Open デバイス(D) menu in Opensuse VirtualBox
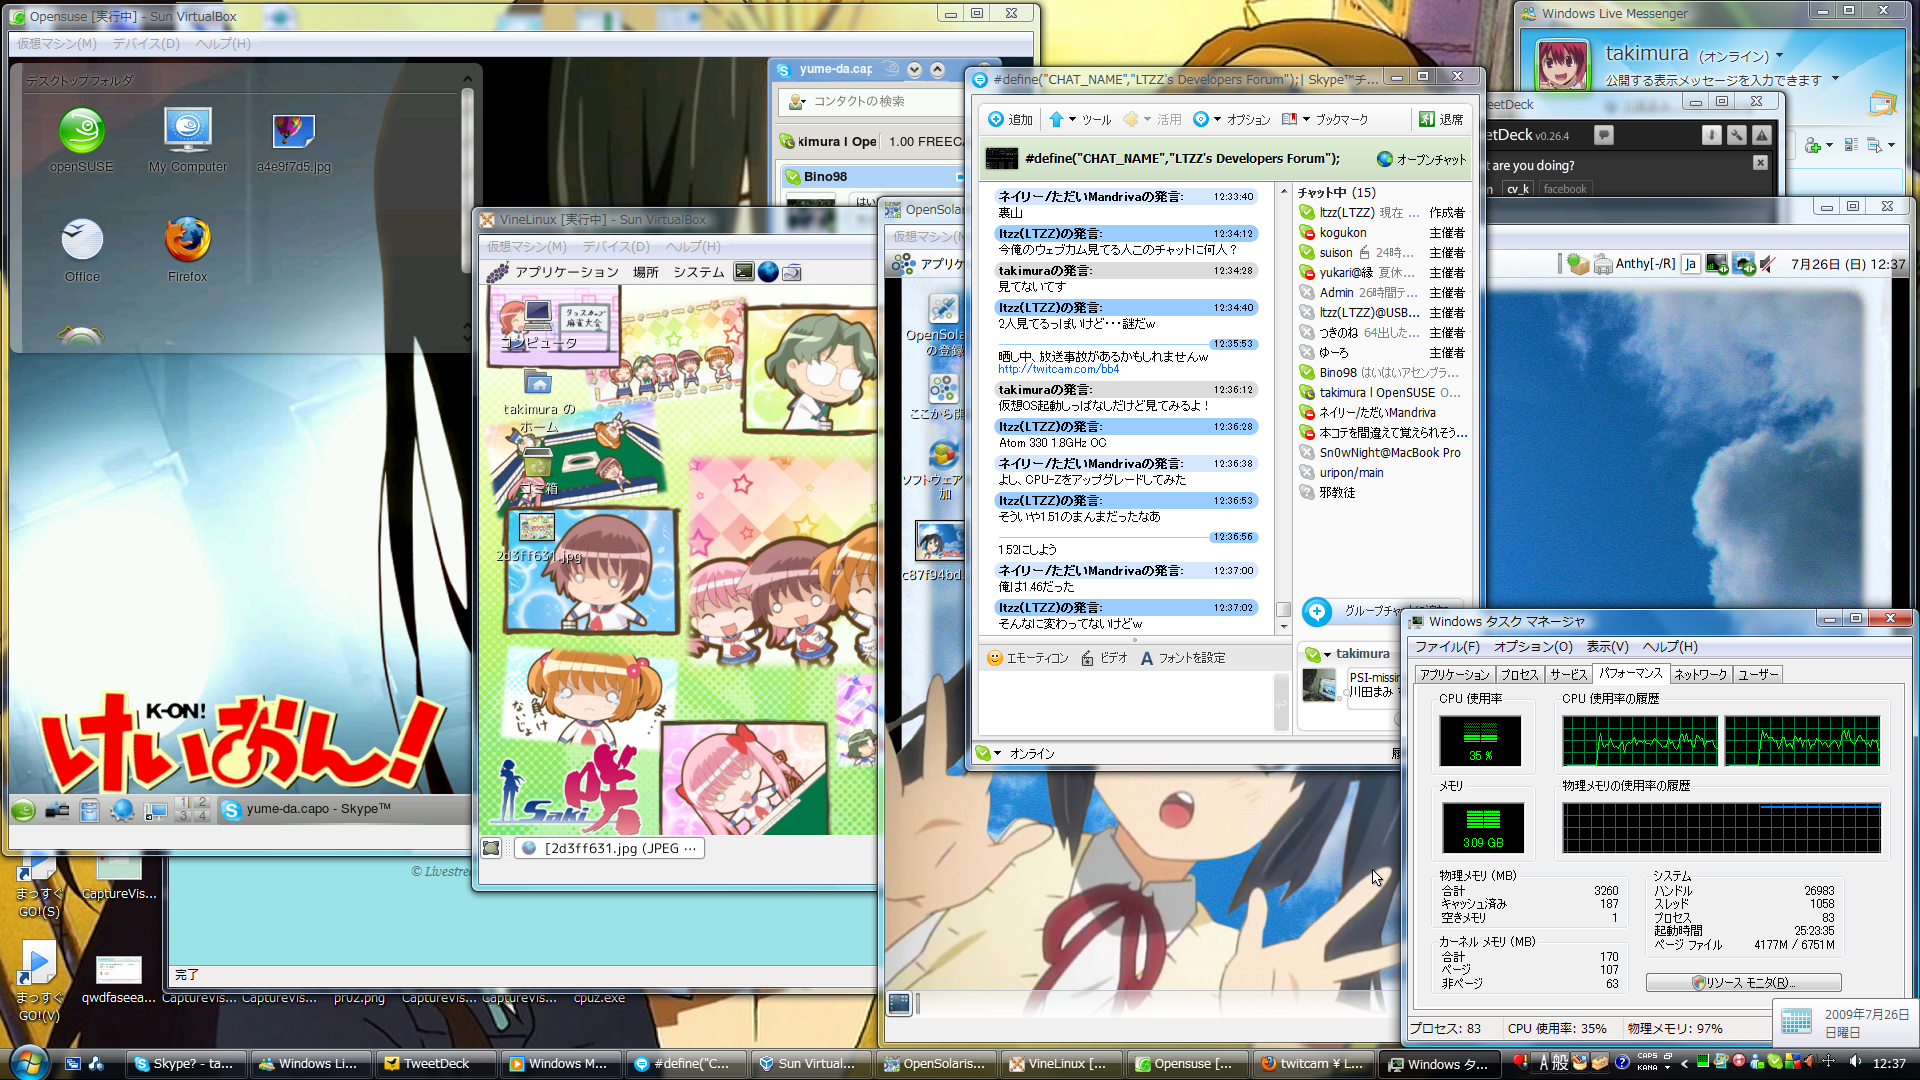 [x=145, y=44]
